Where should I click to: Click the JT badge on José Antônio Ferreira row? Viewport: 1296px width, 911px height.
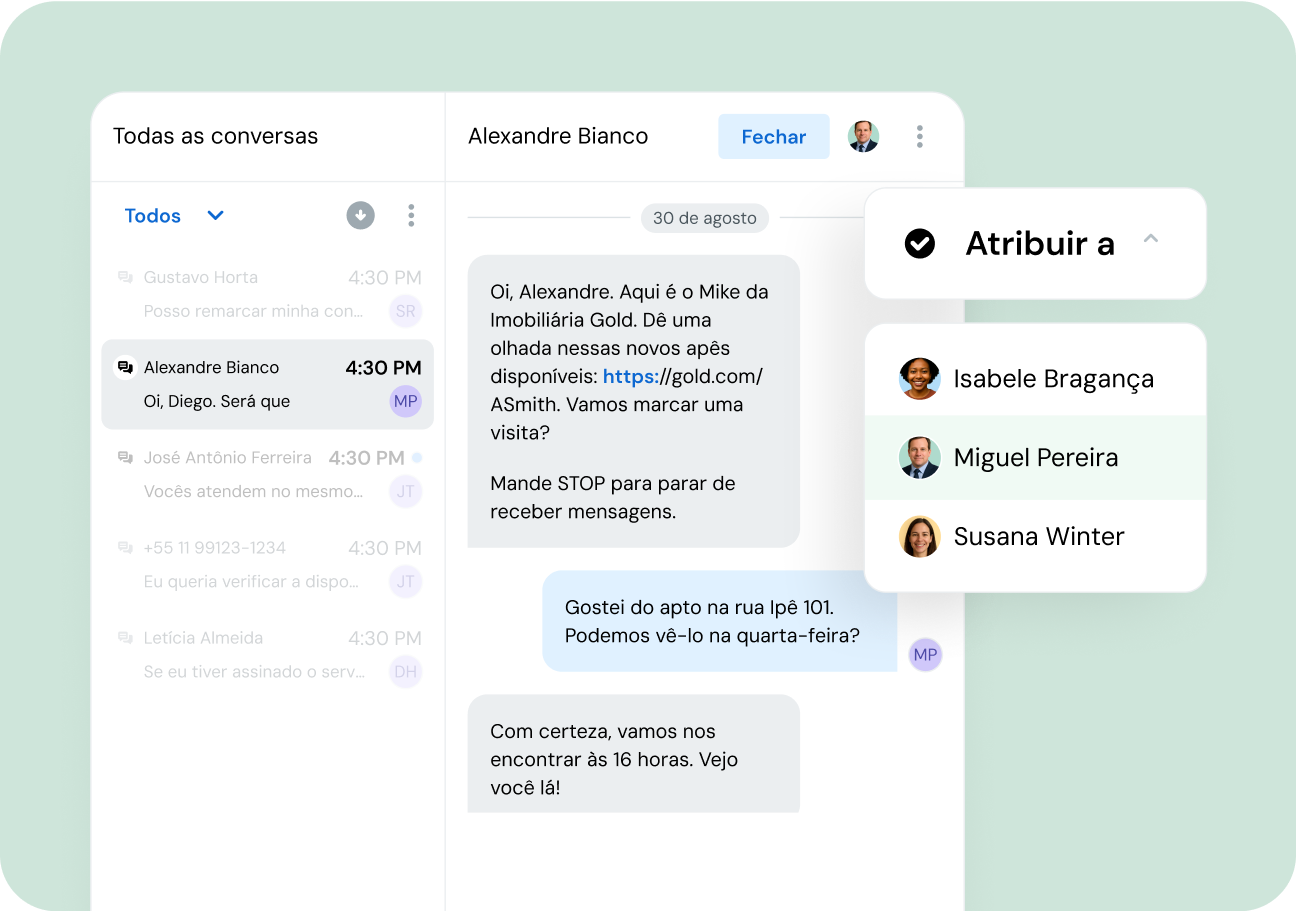point(405,492)
